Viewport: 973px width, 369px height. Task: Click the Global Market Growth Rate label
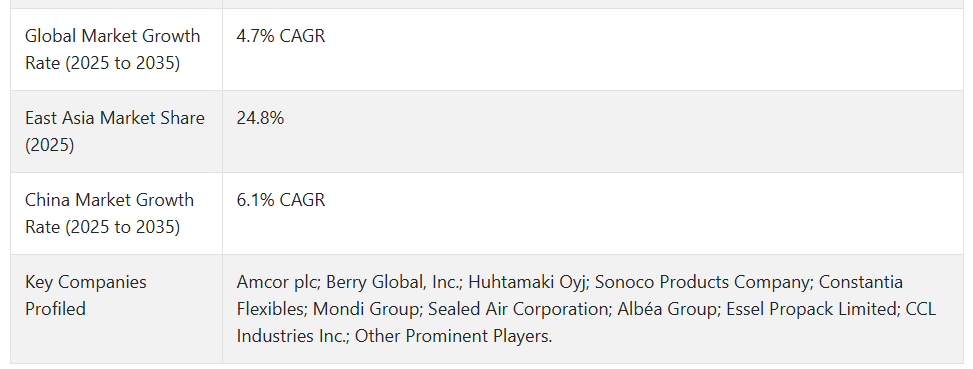click(112, 50)
